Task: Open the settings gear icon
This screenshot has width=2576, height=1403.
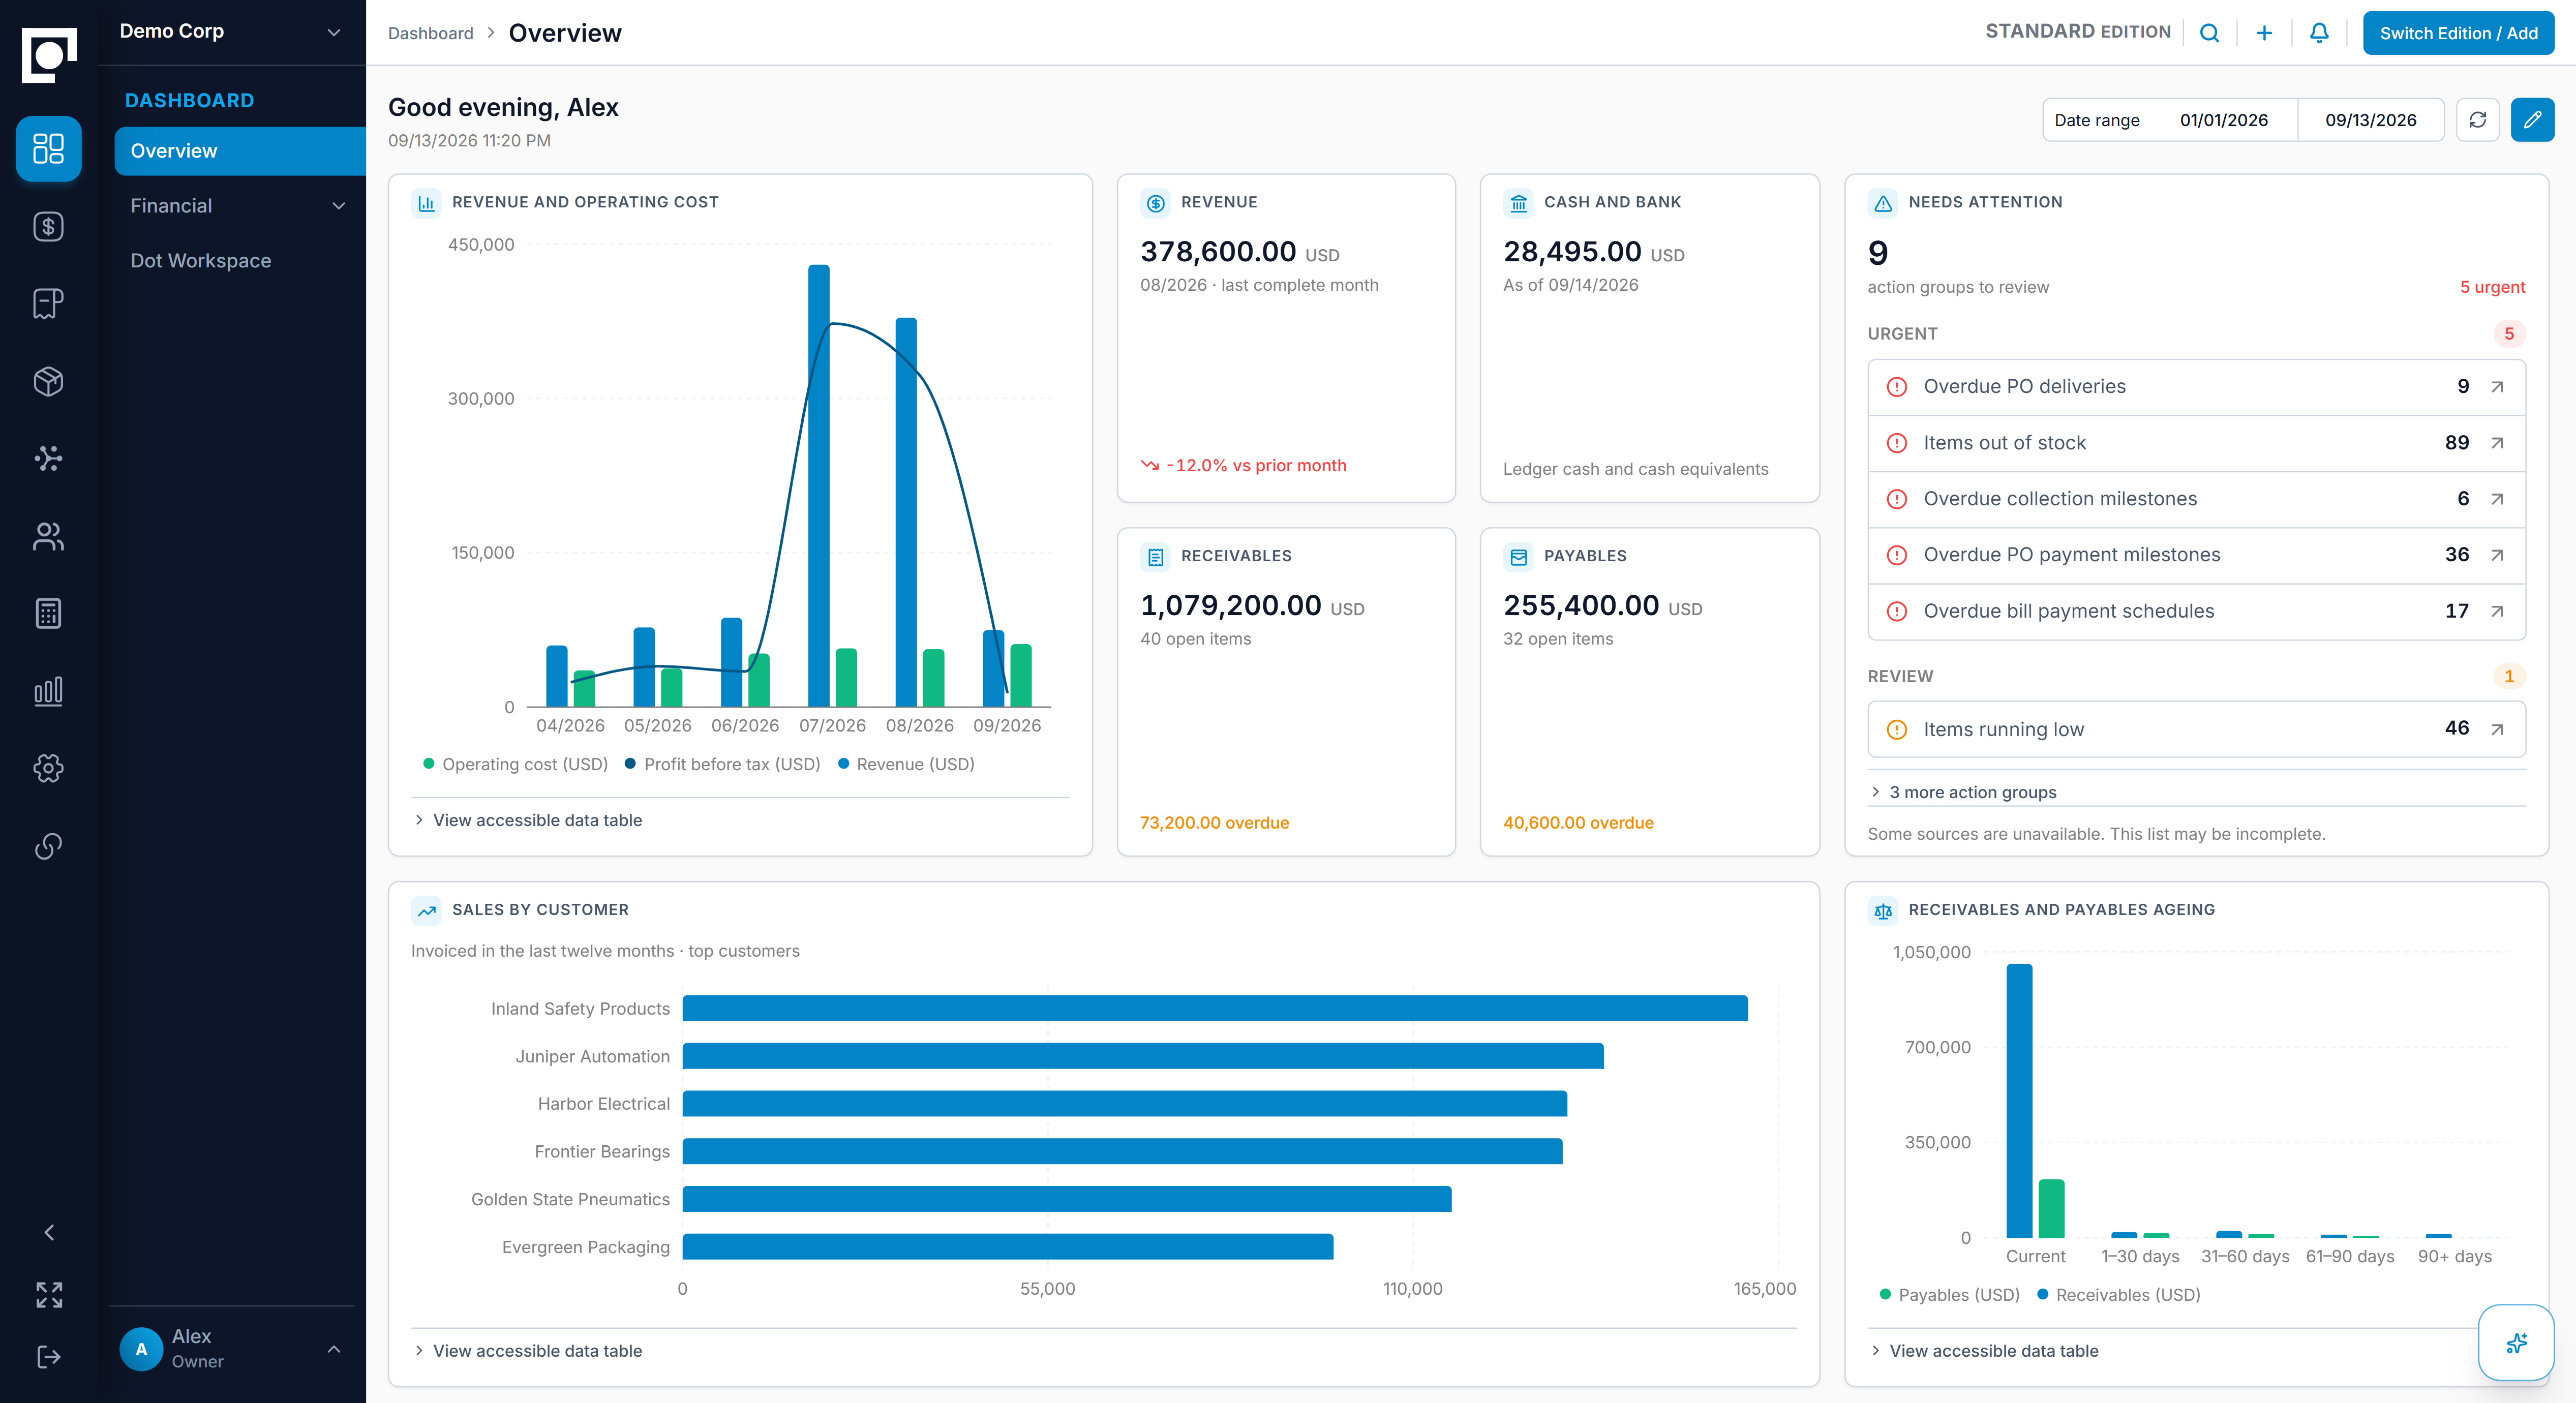Action: (48, 768)
